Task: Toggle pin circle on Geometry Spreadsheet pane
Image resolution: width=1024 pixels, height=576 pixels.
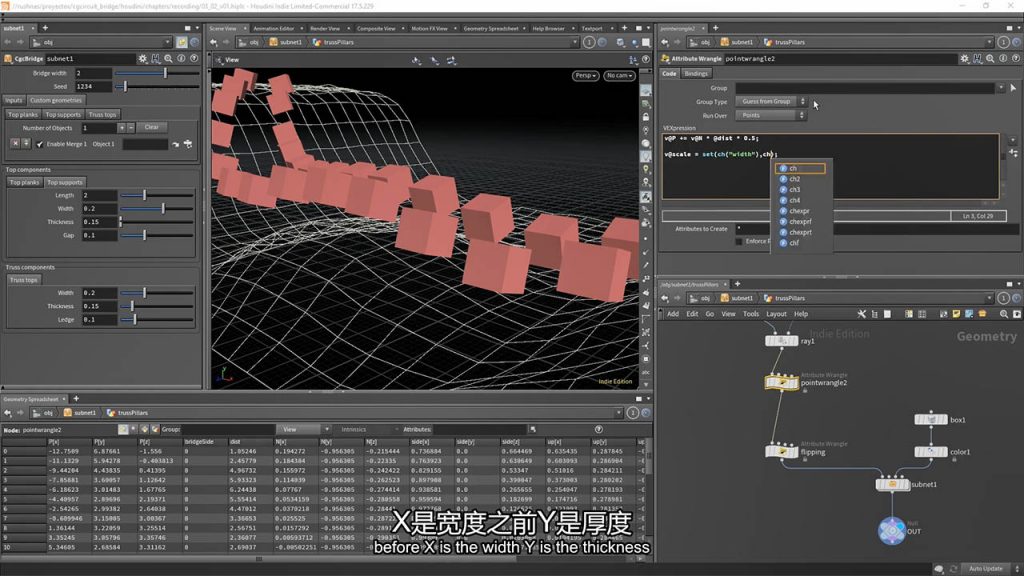Action: pyautogui.click(x=633, y=413)
